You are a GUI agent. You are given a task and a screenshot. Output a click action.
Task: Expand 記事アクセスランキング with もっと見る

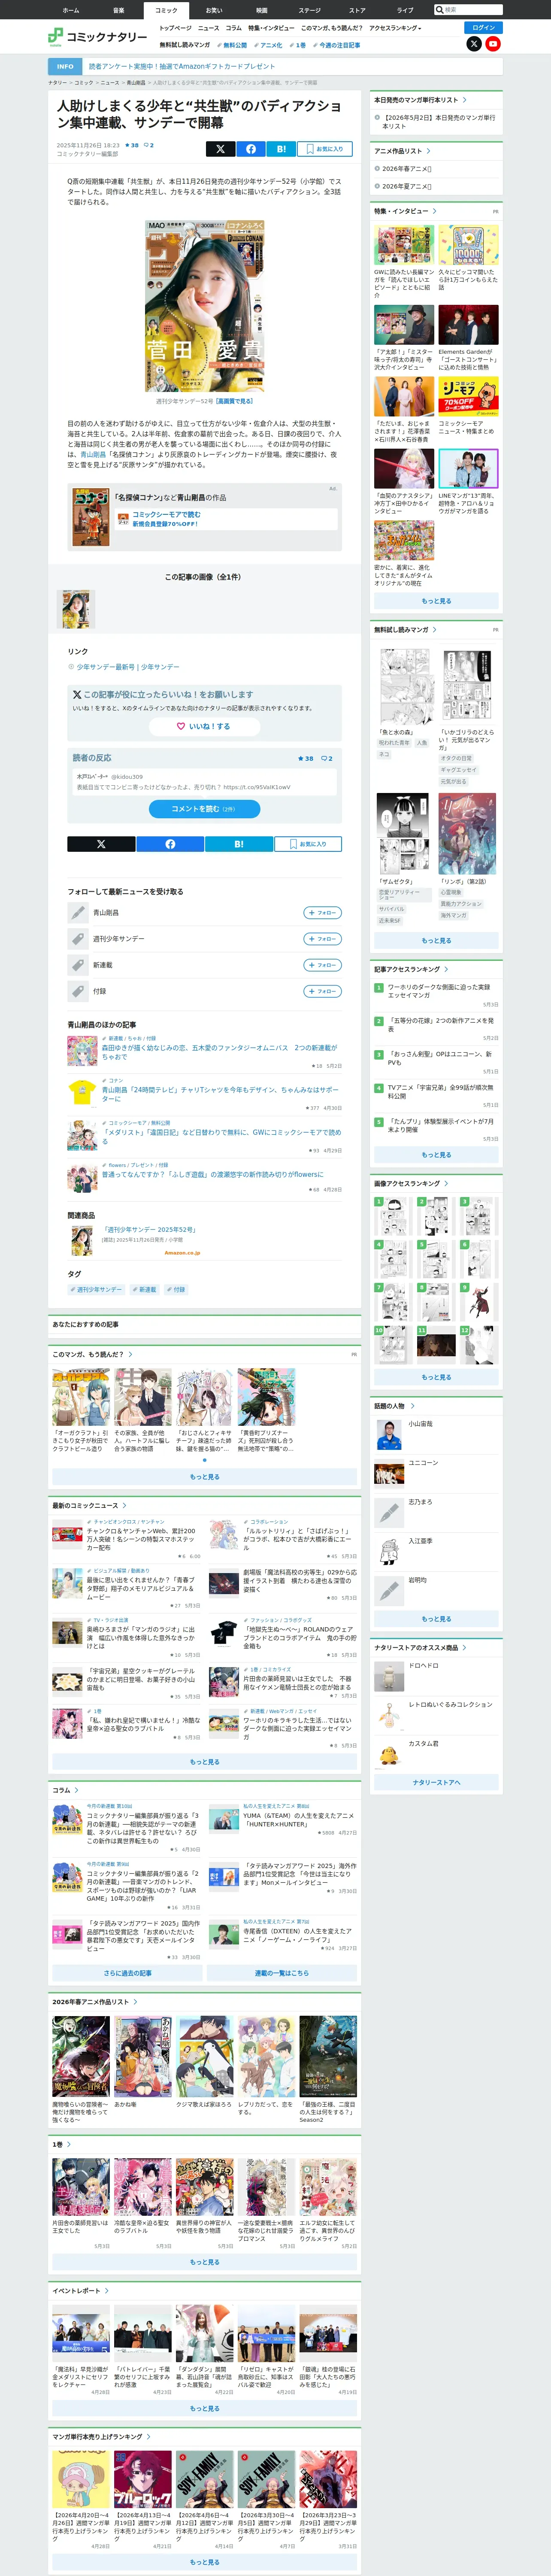point(436,1155)
